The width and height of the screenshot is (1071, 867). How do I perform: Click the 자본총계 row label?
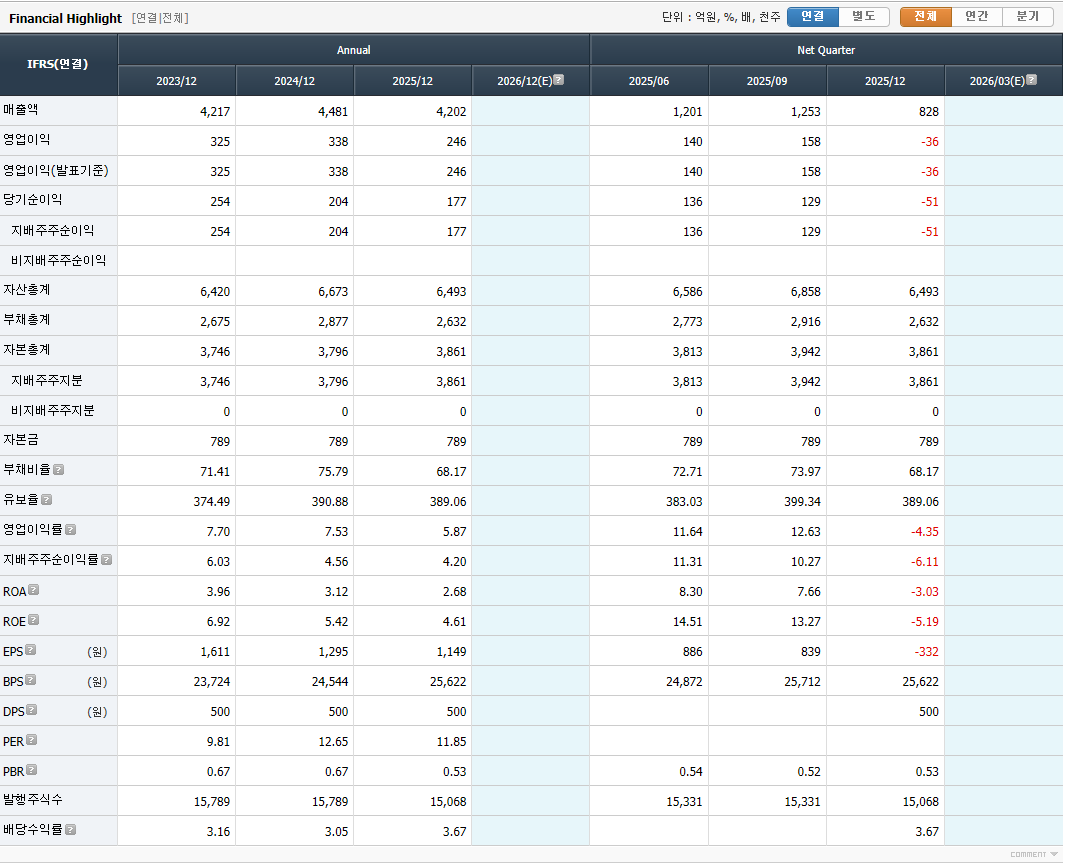point(27,350)
